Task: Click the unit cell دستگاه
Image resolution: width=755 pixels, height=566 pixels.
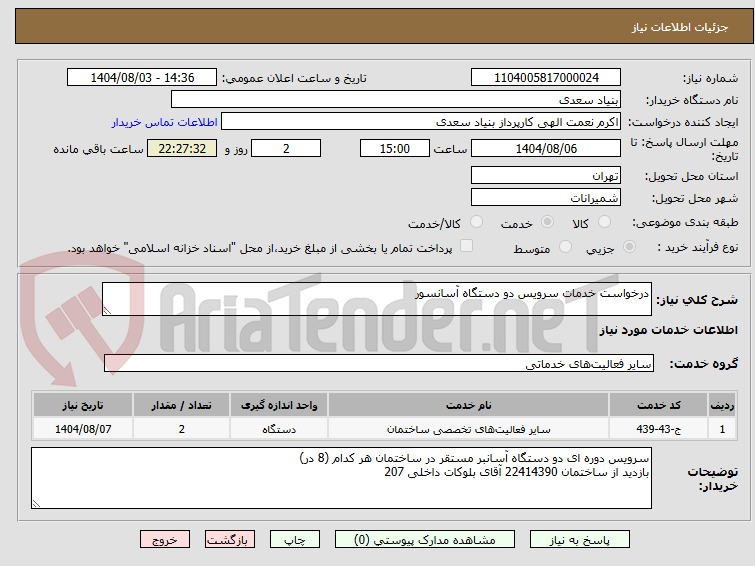Action: point(279,429)
